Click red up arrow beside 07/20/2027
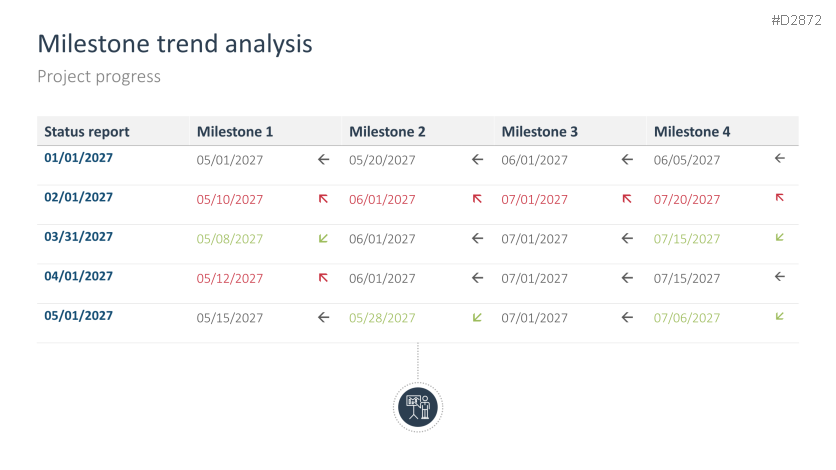Viewport: 836px width, 470px height. click(x=779, y=198)
